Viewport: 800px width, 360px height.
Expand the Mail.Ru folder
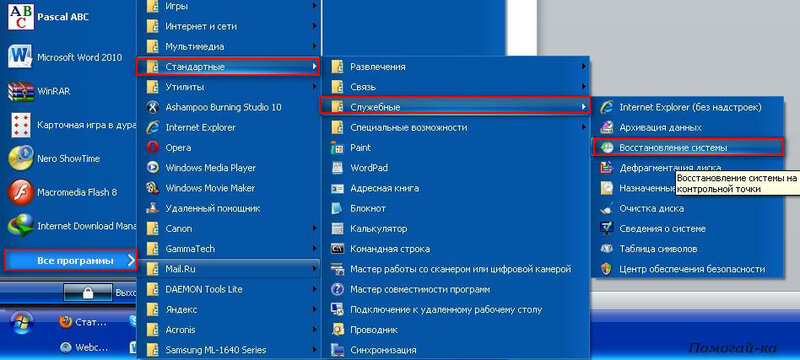pos(228,269)
